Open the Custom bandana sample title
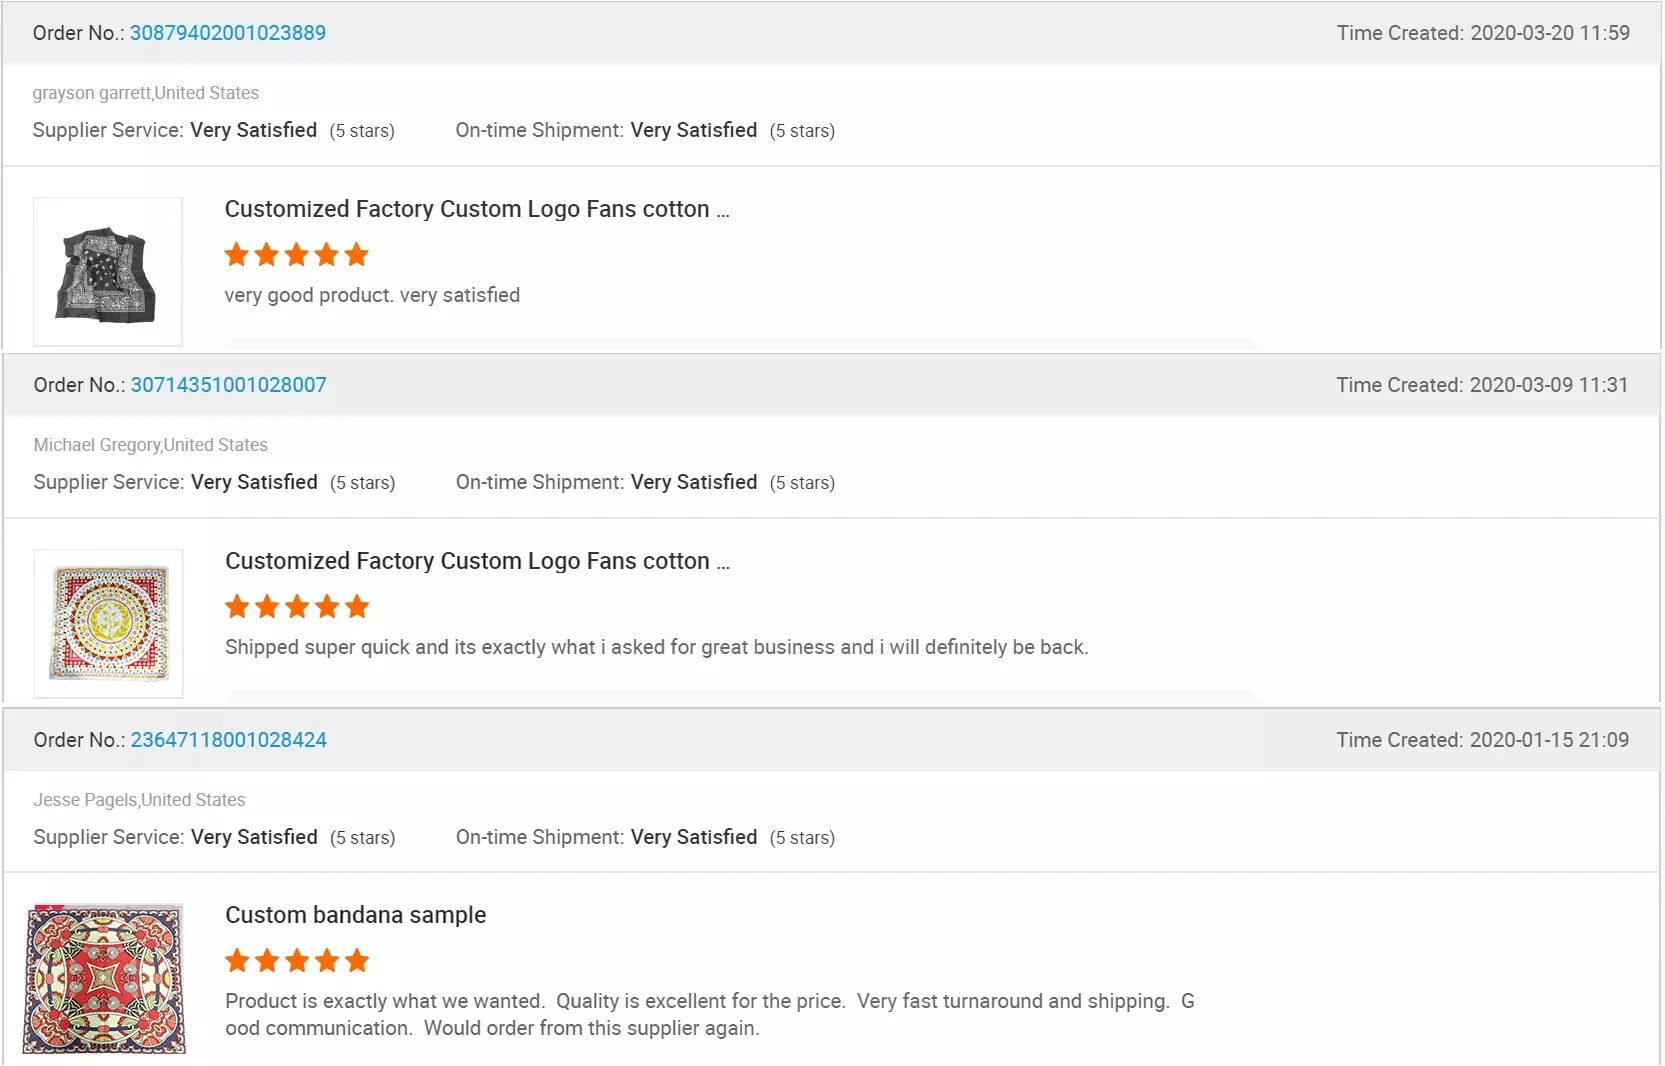Image resolution: width=1665 pixels, height=1066 pixels. click(x=355, y=915)
